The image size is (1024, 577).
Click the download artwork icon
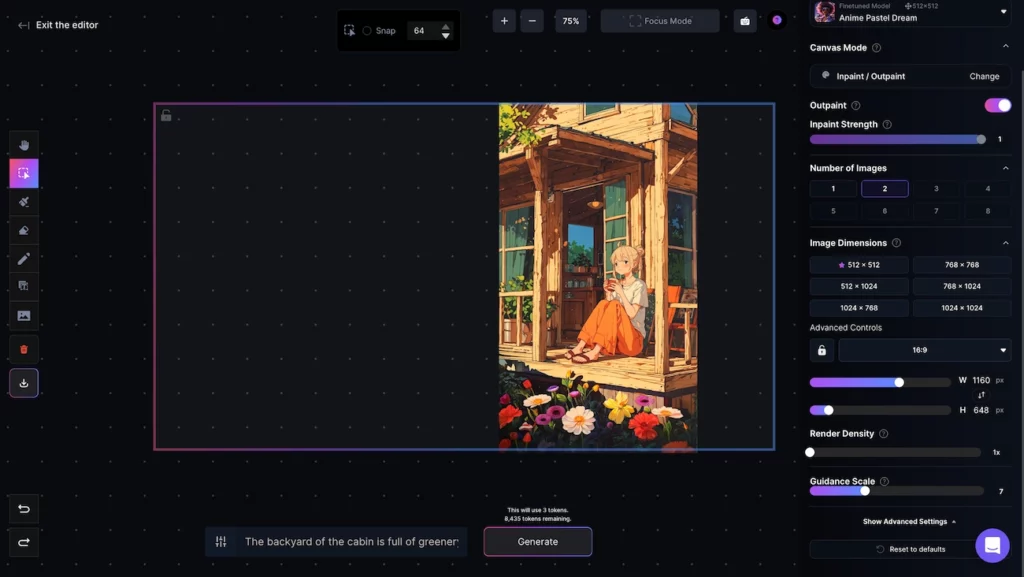24,383
